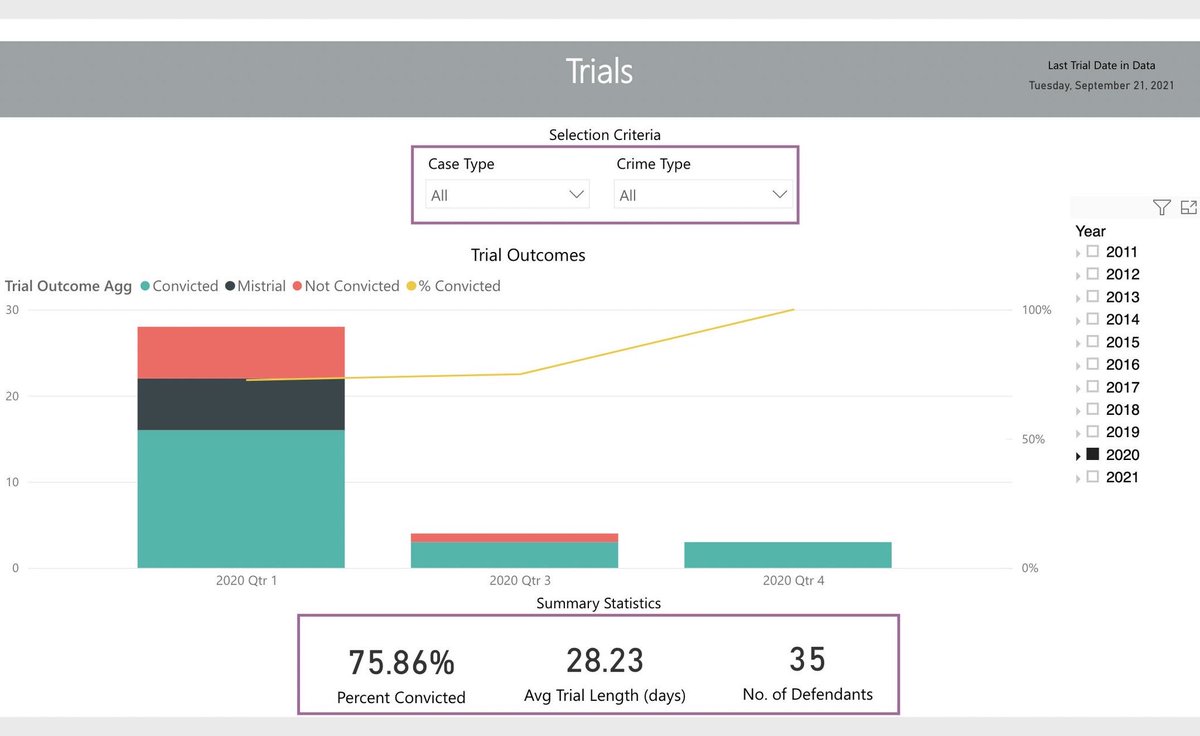Screen dimensions: 1200x736
Task: Expand the 2013 year node arrow
Action: pos(1079,299)
